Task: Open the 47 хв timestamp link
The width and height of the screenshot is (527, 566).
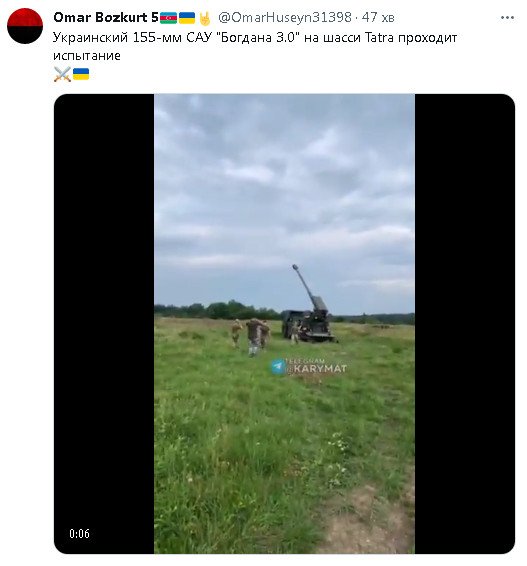Action: click(x=378, y=17)
